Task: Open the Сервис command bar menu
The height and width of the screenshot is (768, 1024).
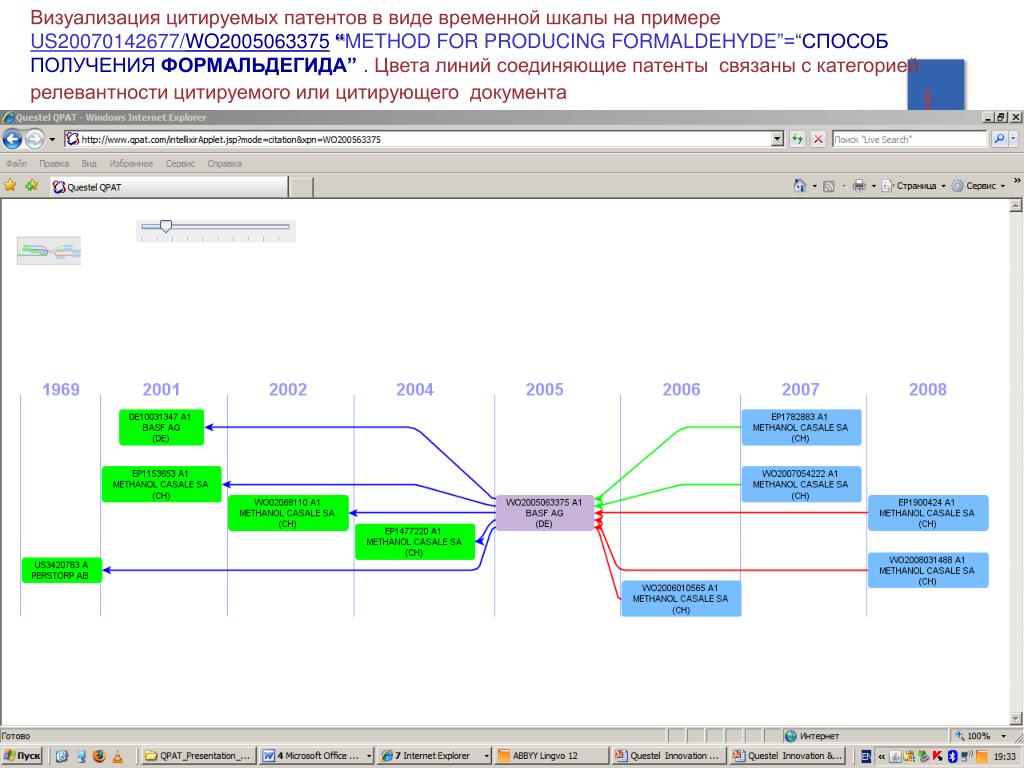Action: pos(978,186)
